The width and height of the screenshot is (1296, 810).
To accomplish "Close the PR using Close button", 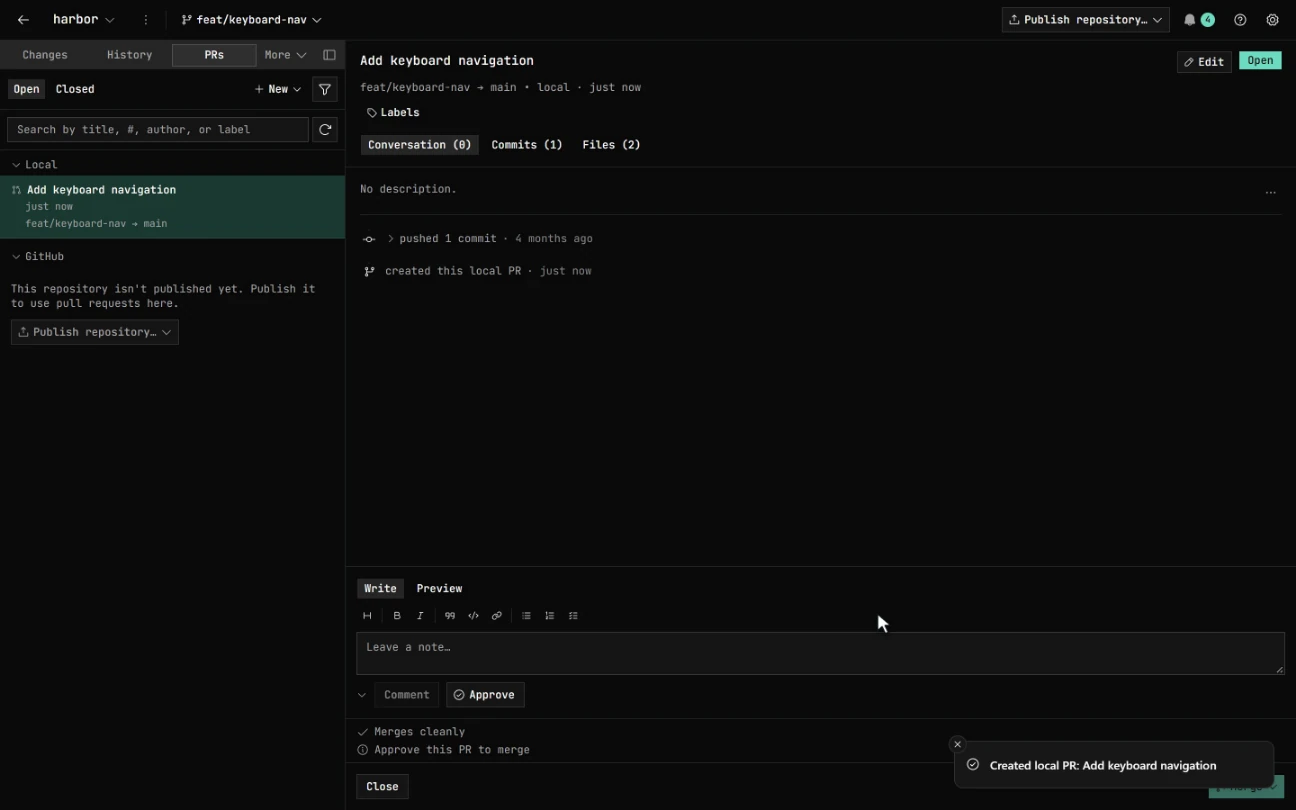I will 382,787.
